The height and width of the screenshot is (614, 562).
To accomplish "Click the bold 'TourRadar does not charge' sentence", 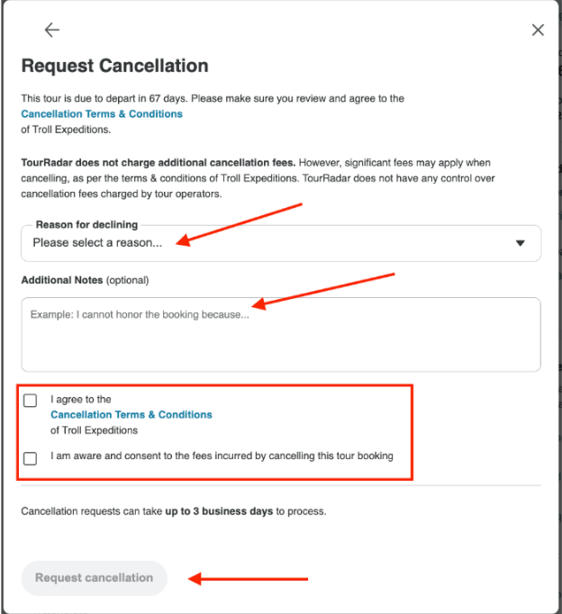I will click(158, 163).
